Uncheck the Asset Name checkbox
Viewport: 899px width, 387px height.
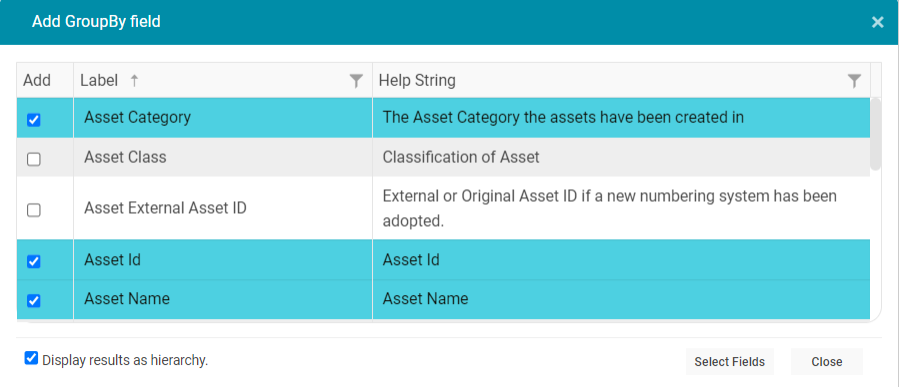click(x=34, y=300)
